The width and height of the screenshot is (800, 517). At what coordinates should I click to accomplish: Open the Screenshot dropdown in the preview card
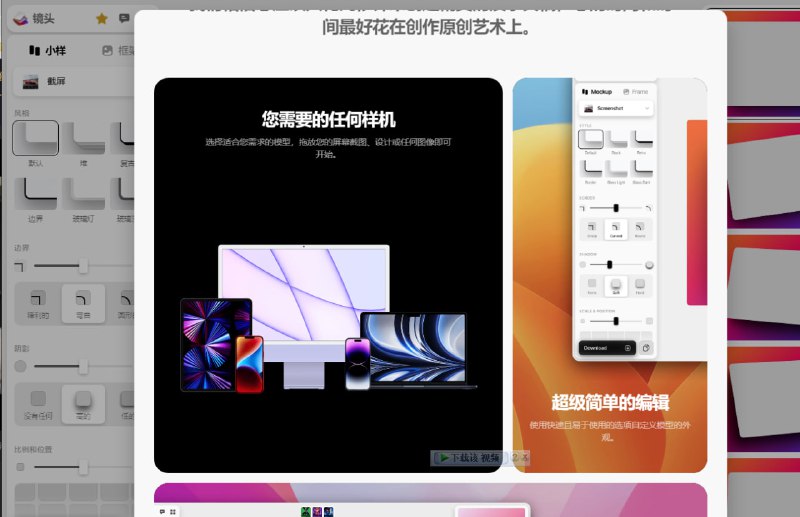click(616, 108)
